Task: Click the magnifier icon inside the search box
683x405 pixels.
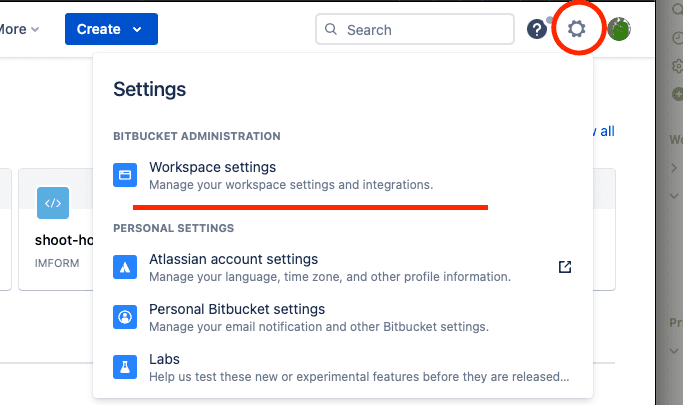Action: click(332, 30)
